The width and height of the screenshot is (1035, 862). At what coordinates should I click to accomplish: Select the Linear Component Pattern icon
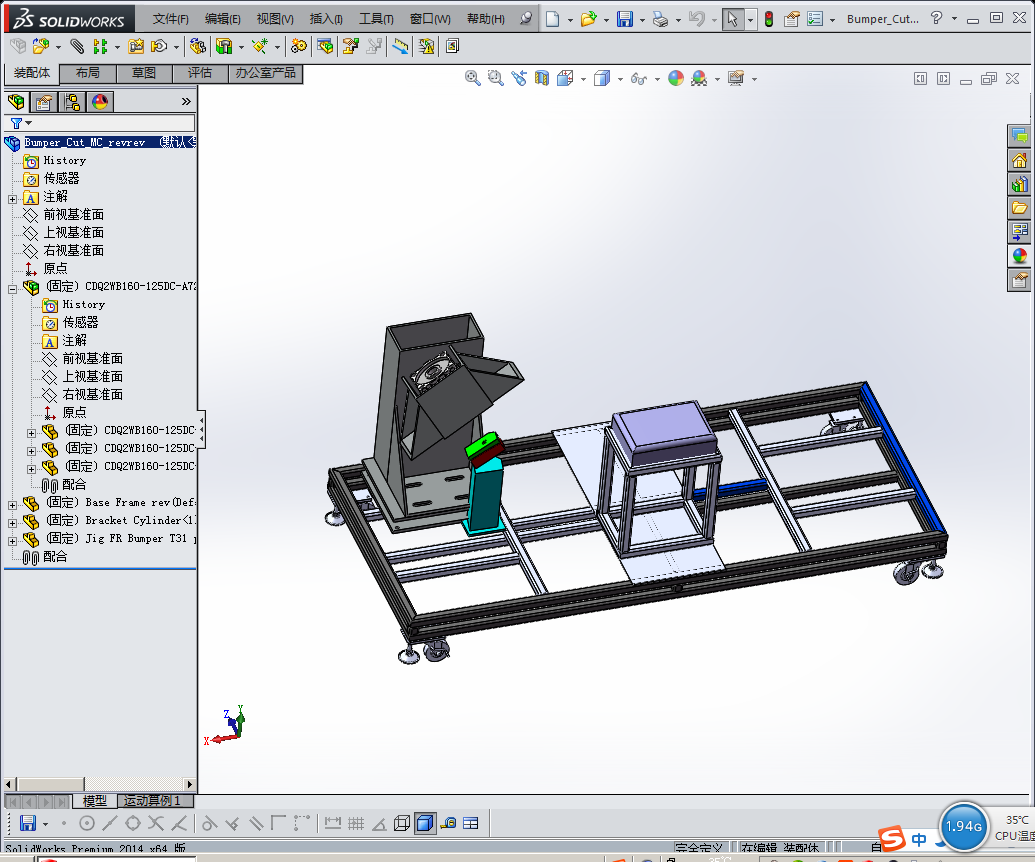(x=100, y=46)
